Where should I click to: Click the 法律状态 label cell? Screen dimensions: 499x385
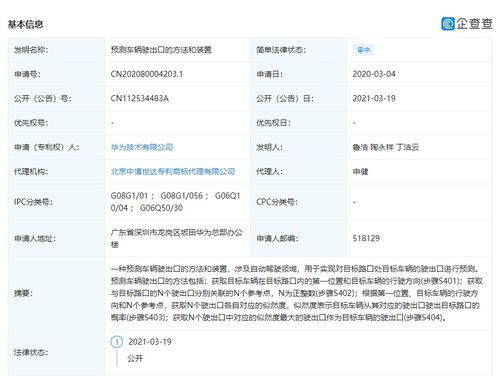tap(56, 352)
